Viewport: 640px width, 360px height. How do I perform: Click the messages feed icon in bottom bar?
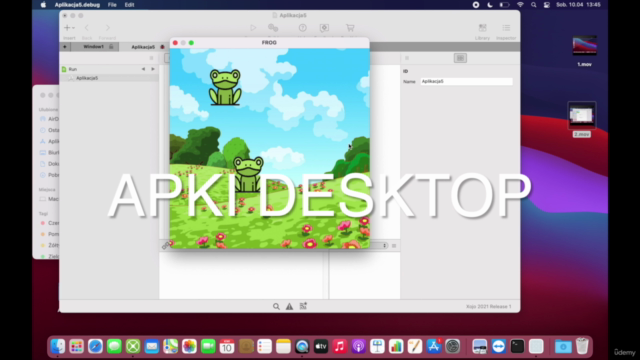click(303, 306)
